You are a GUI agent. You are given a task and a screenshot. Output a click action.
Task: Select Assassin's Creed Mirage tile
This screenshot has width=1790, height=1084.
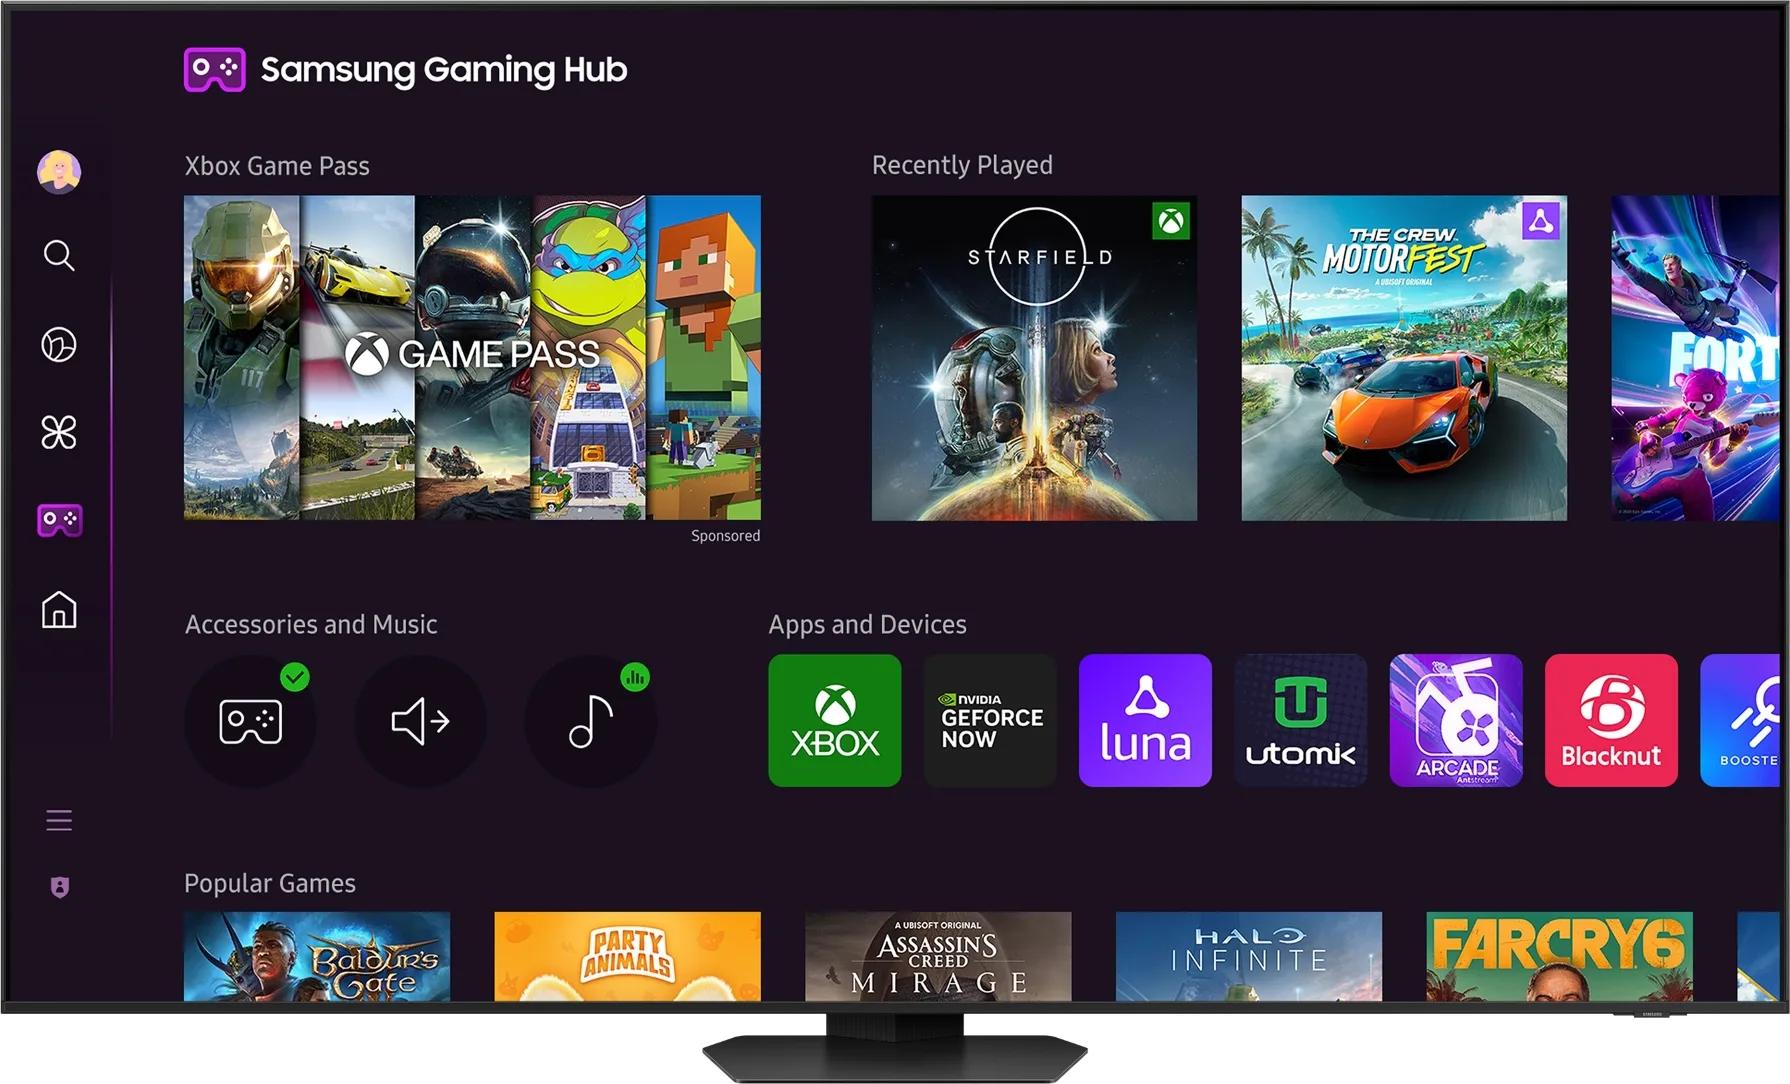click(x=938, y=956)
